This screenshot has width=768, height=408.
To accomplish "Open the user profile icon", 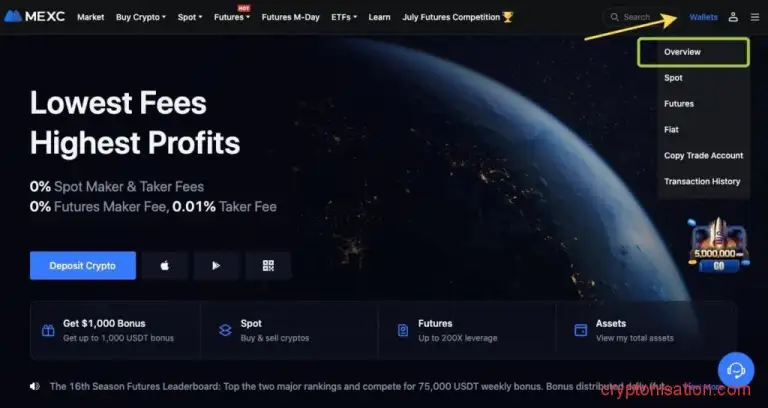I will [733, 17].
